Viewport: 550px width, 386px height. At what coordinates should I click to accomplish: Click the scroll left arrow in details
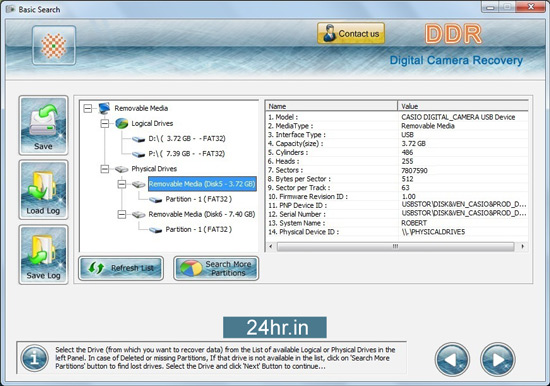[270, 246]
